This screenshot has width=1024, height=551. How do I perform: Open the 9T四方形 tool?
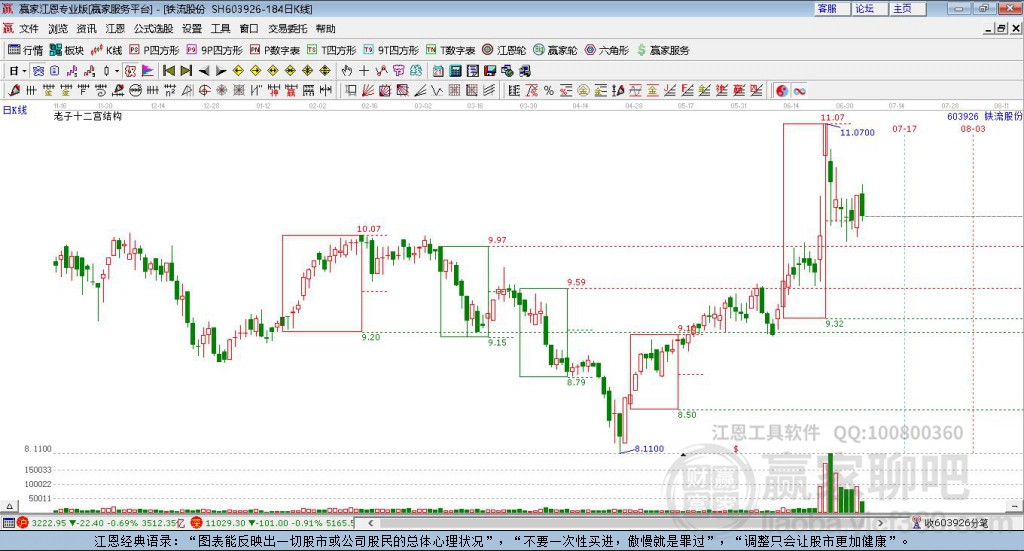(x=391, y=50)
